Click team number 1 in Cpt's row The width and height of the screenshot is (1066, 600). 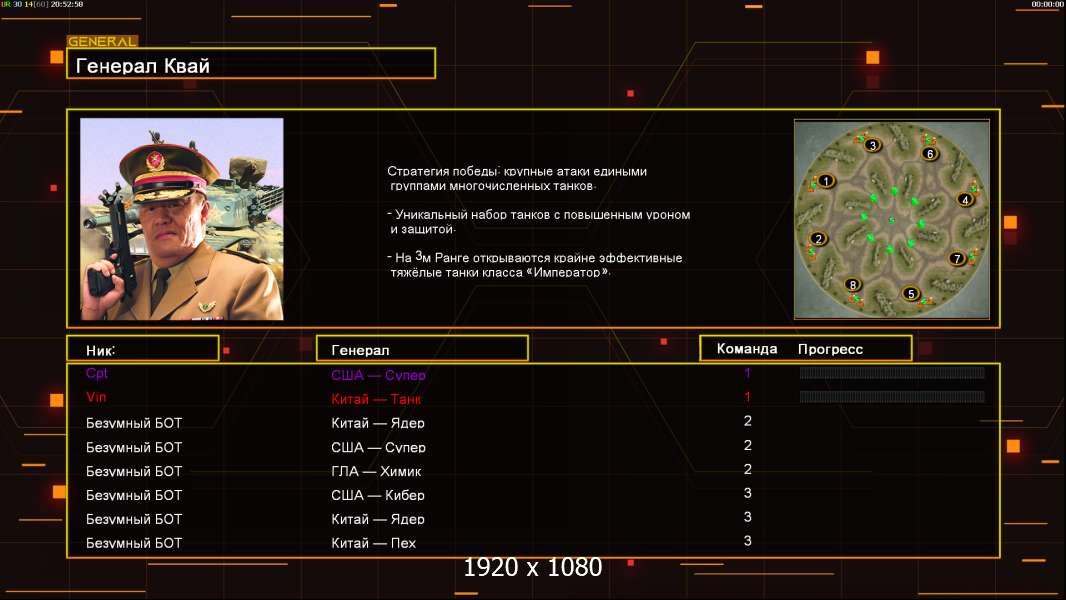pyautogui.click(x=747, y=373)
